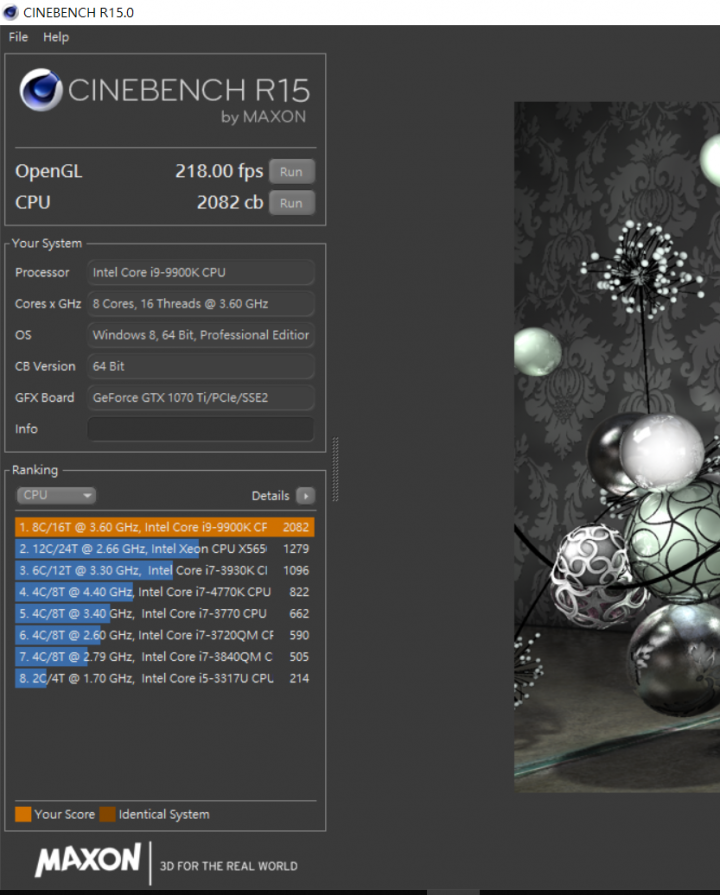
Task: Select ranking row 5 i7-3770
Action: tap(164, 614)
